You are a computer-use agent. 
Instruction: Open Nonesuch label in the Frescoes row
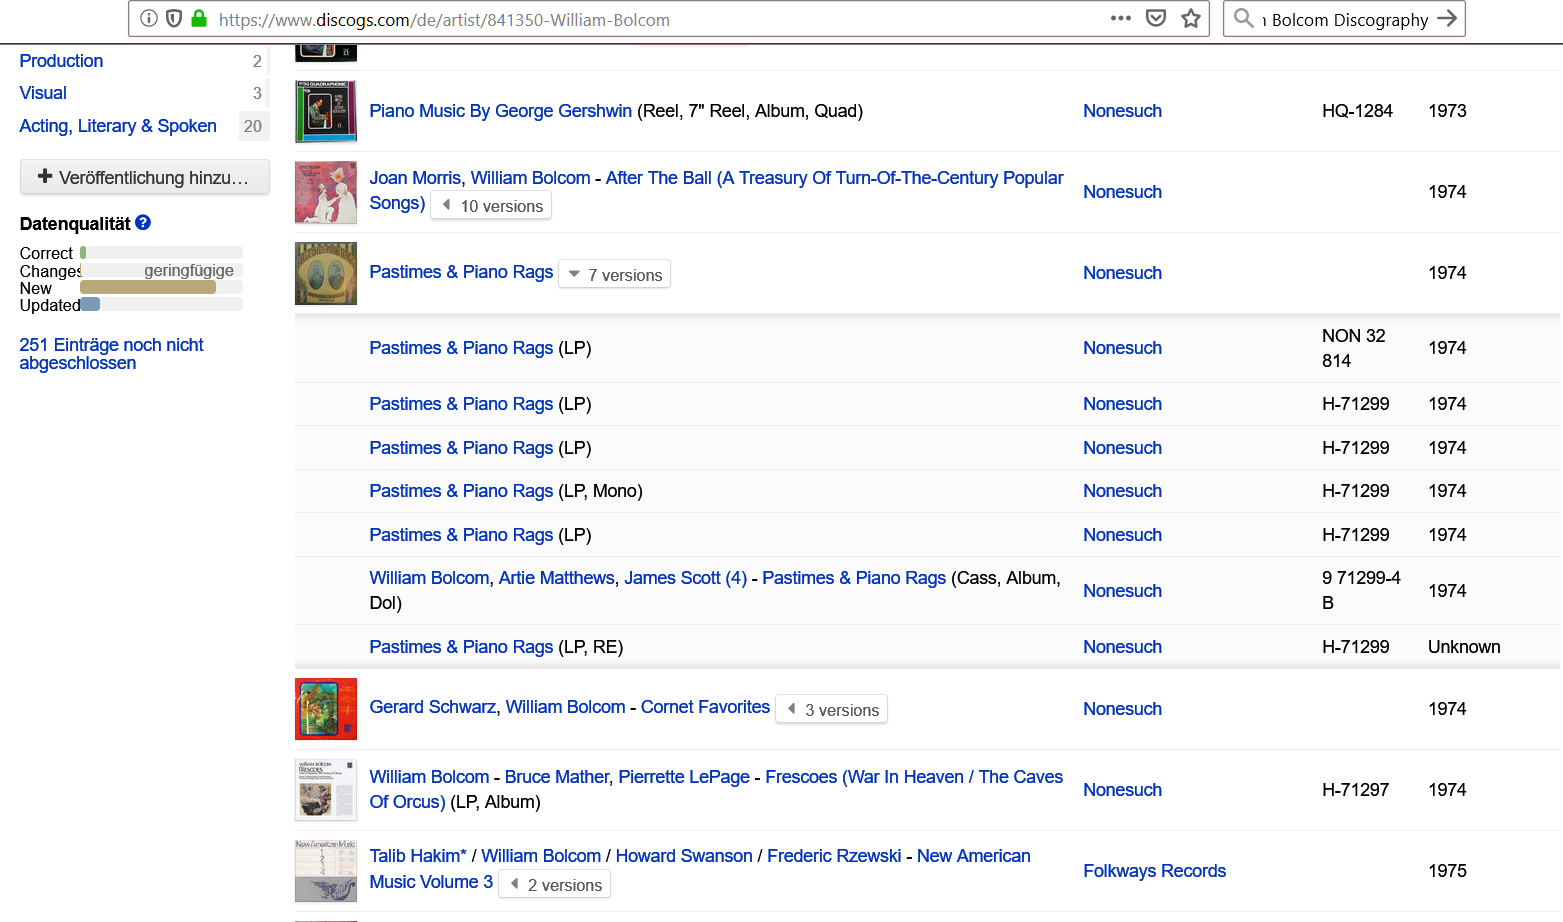pyautogui.click(x=1122, y=790)
